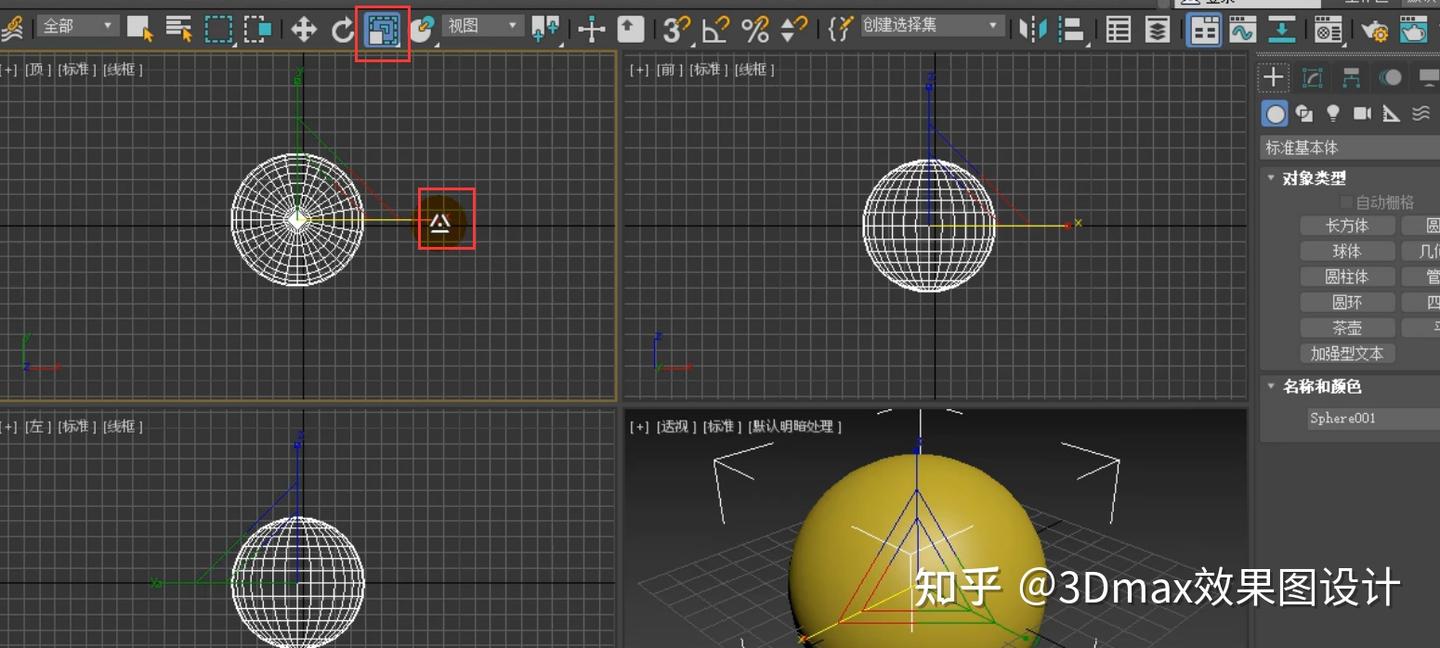Enable the 自动栅格 checkbox
Screen dimensions: 1440x648
coord(1347,200)
